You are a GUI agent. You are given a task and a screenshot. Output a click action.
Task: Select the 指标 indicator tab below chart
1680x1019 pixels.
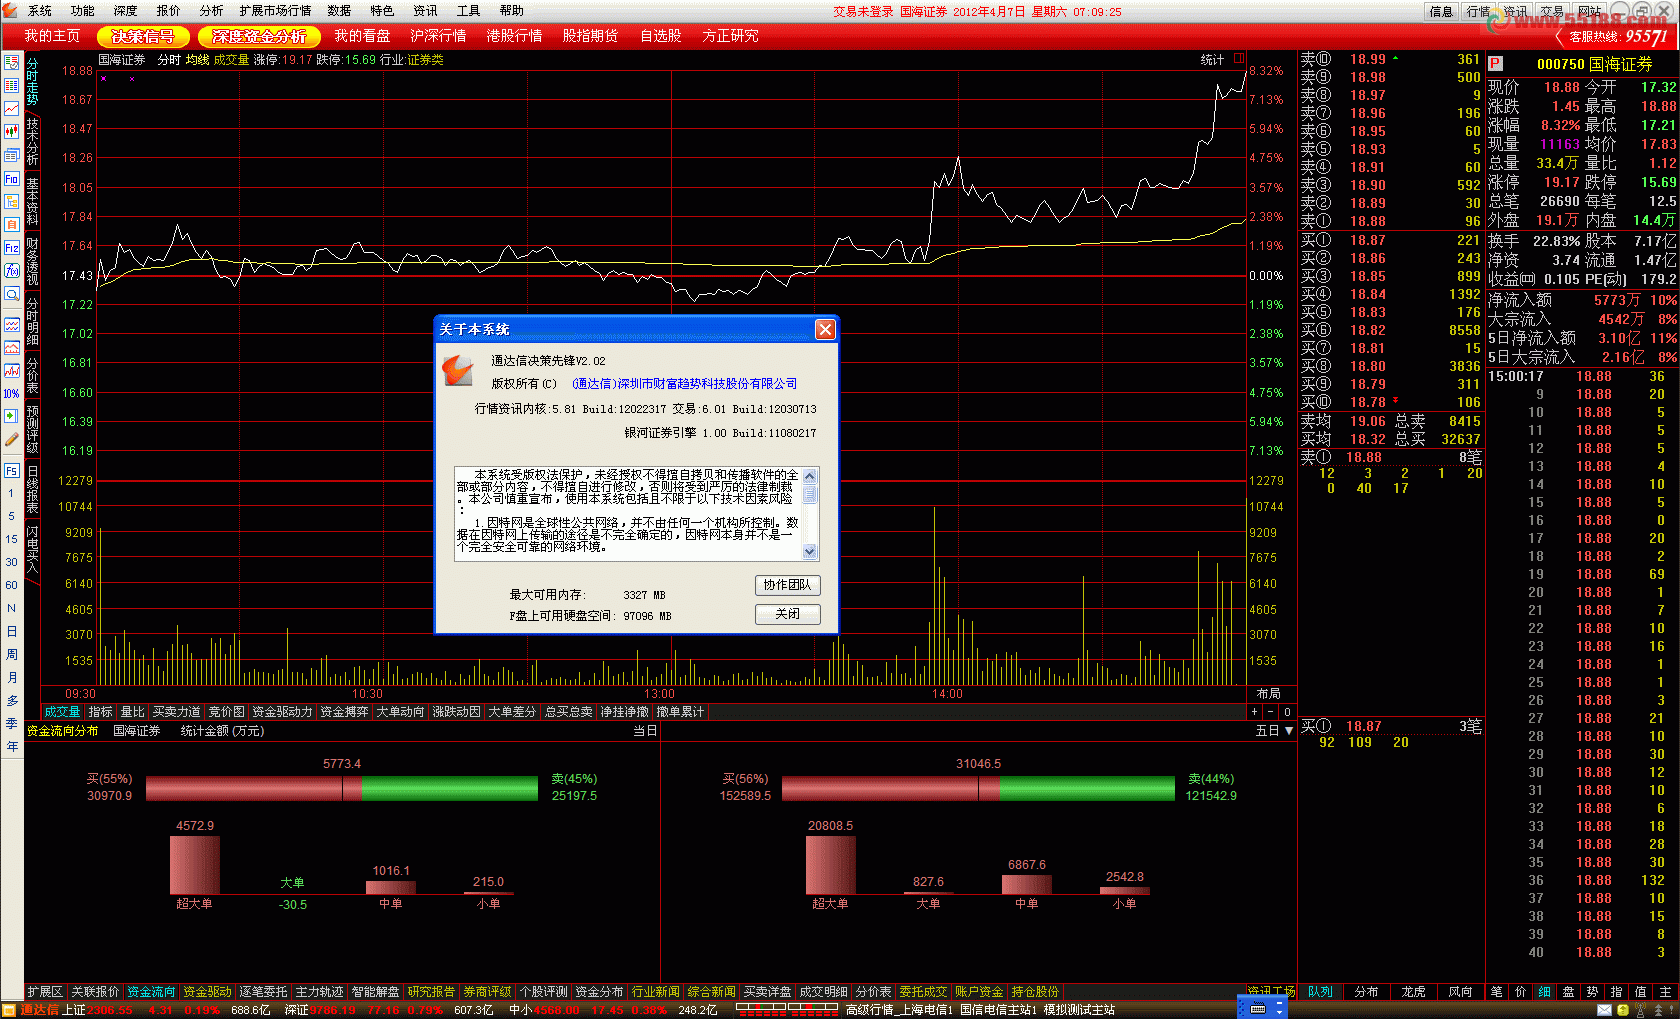coord(101,712)
